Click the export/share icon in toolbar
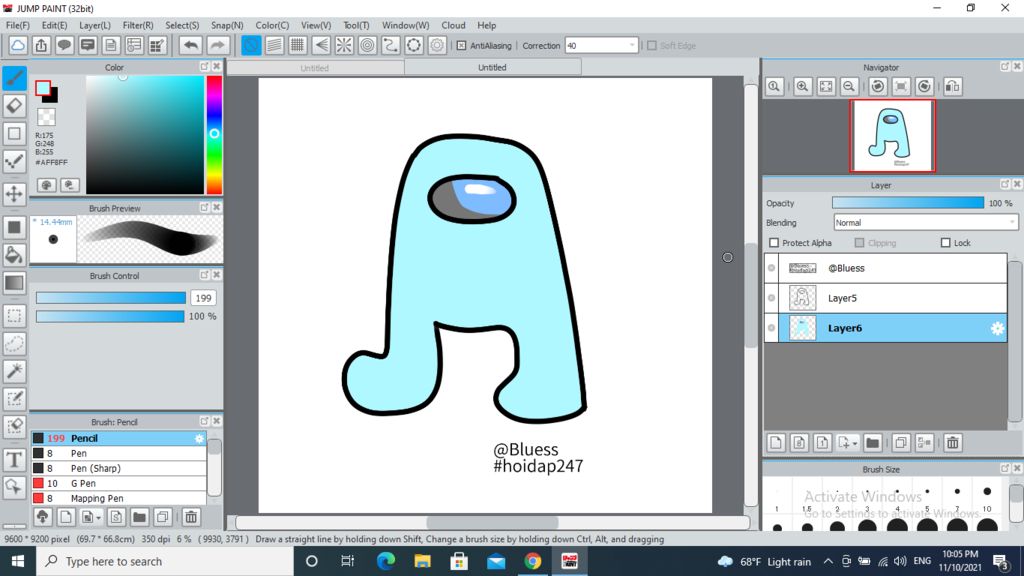The width and height of the screenshot is (1024, 576). click(x=41, y=45)
